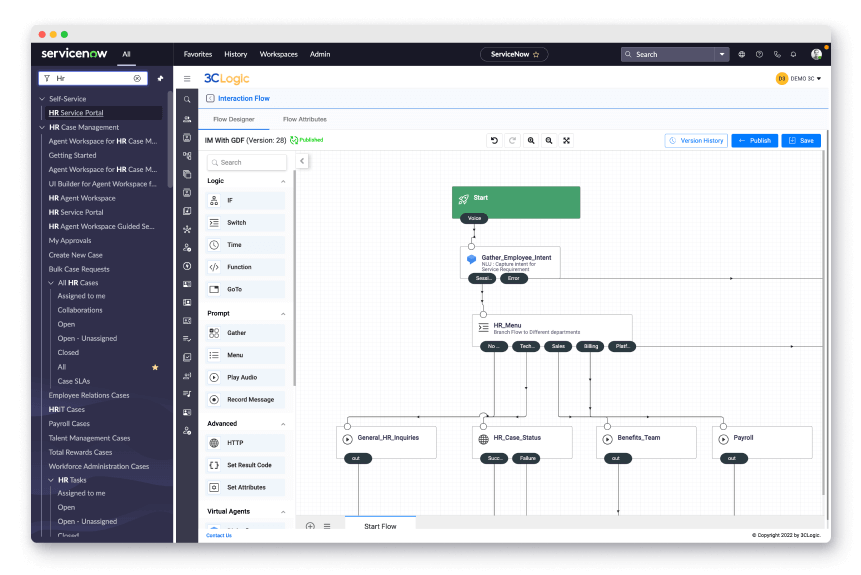The height and width of the screenshot is (575, 861).
Task: Open the All navigation menu
Action: click(x=126, y=54)
